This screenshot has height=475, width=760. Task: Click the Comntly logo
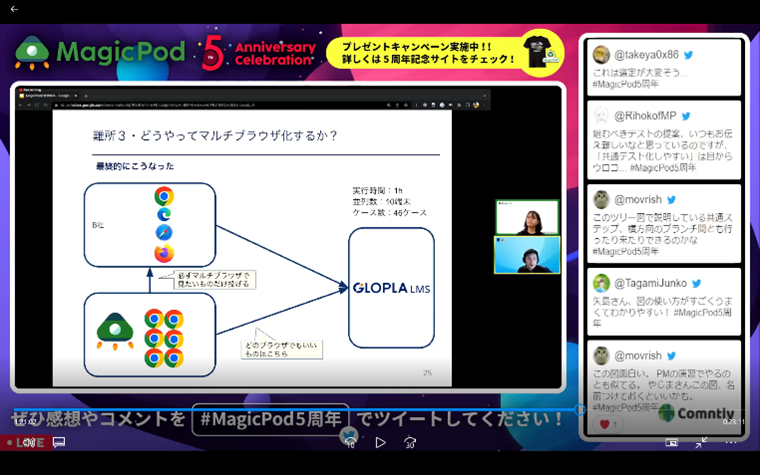[696, 413]
